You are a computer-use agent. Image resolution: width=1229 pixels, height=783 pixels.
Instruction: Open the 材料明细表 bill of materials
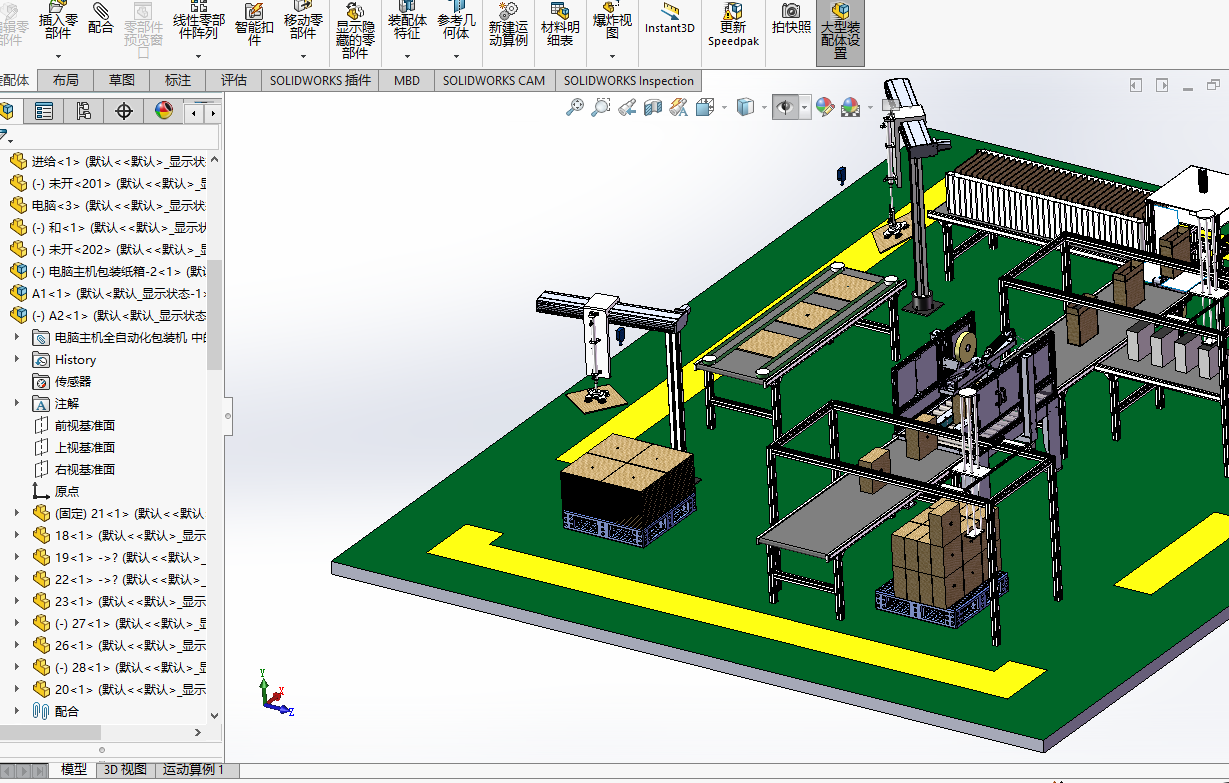(560, 24)
